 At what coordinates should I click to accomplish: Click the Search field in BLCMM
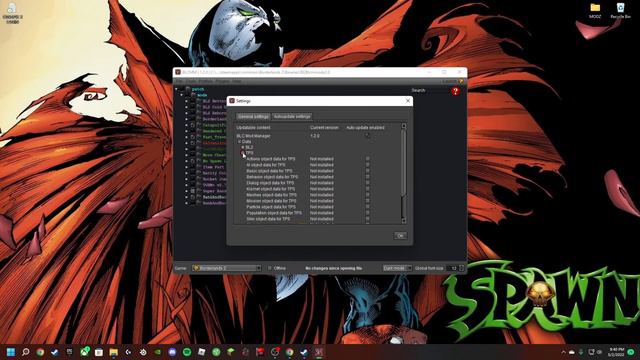tap(437, 90)
